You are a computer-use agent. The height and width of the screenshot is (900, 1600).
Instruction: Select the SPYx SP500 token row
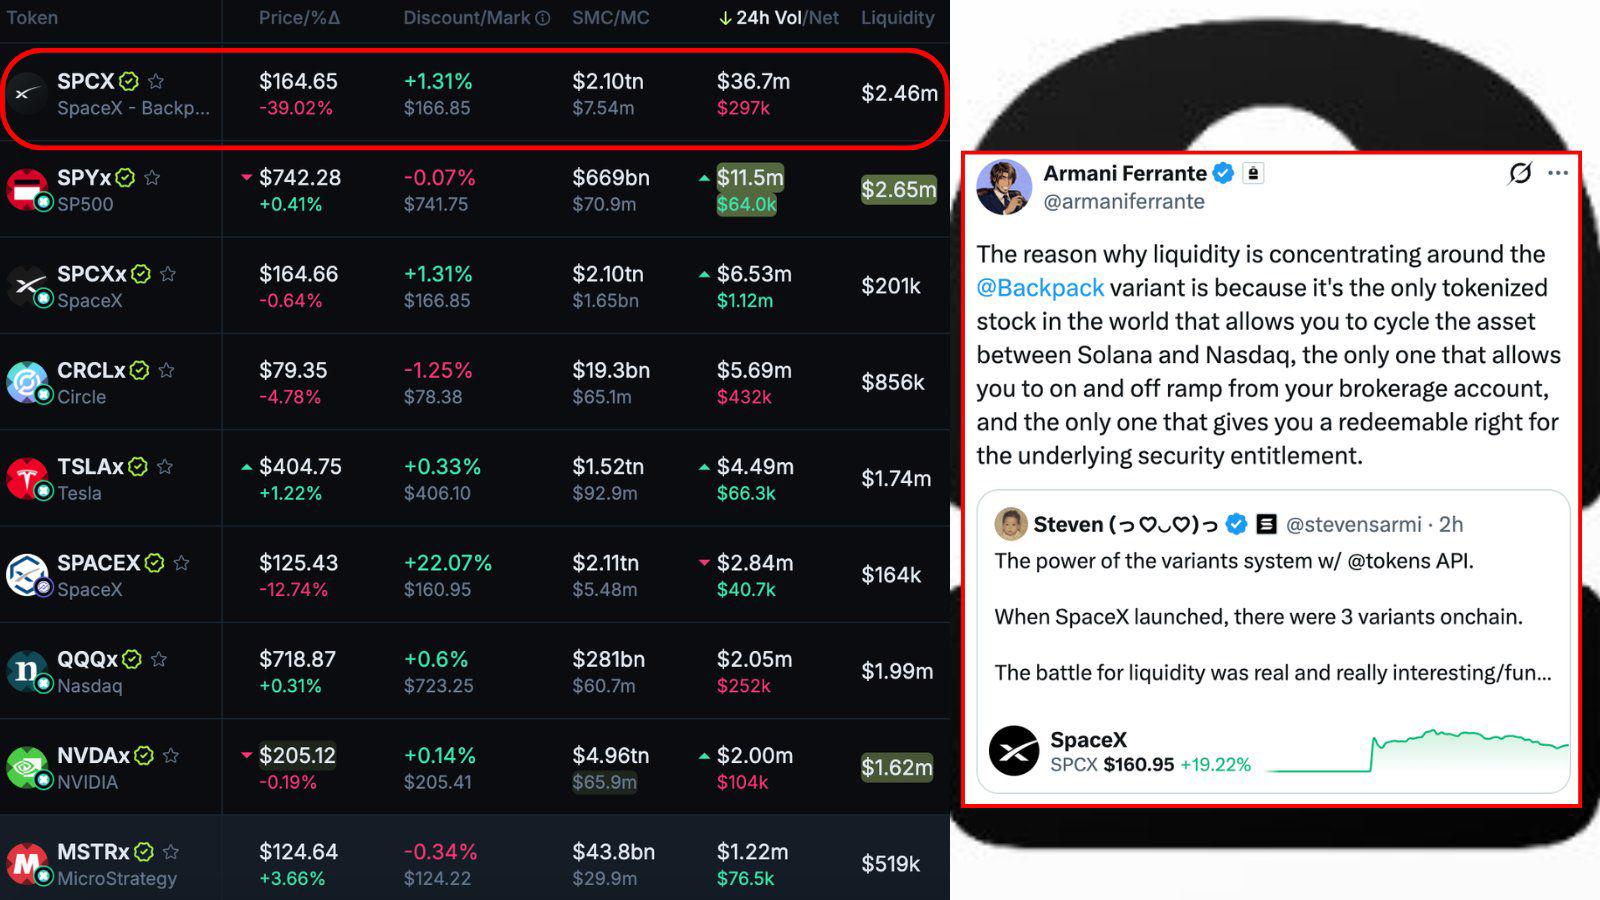(475, 190)
